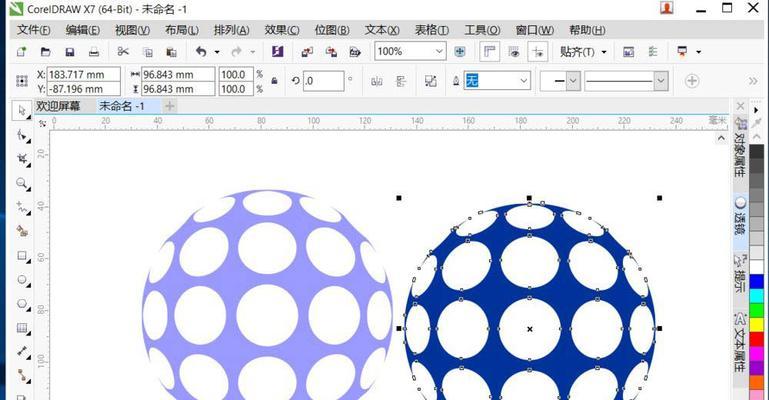Screen dimensions: 769x400
Task: Open the 对象属性 docker tab
Action: (740, 146)
